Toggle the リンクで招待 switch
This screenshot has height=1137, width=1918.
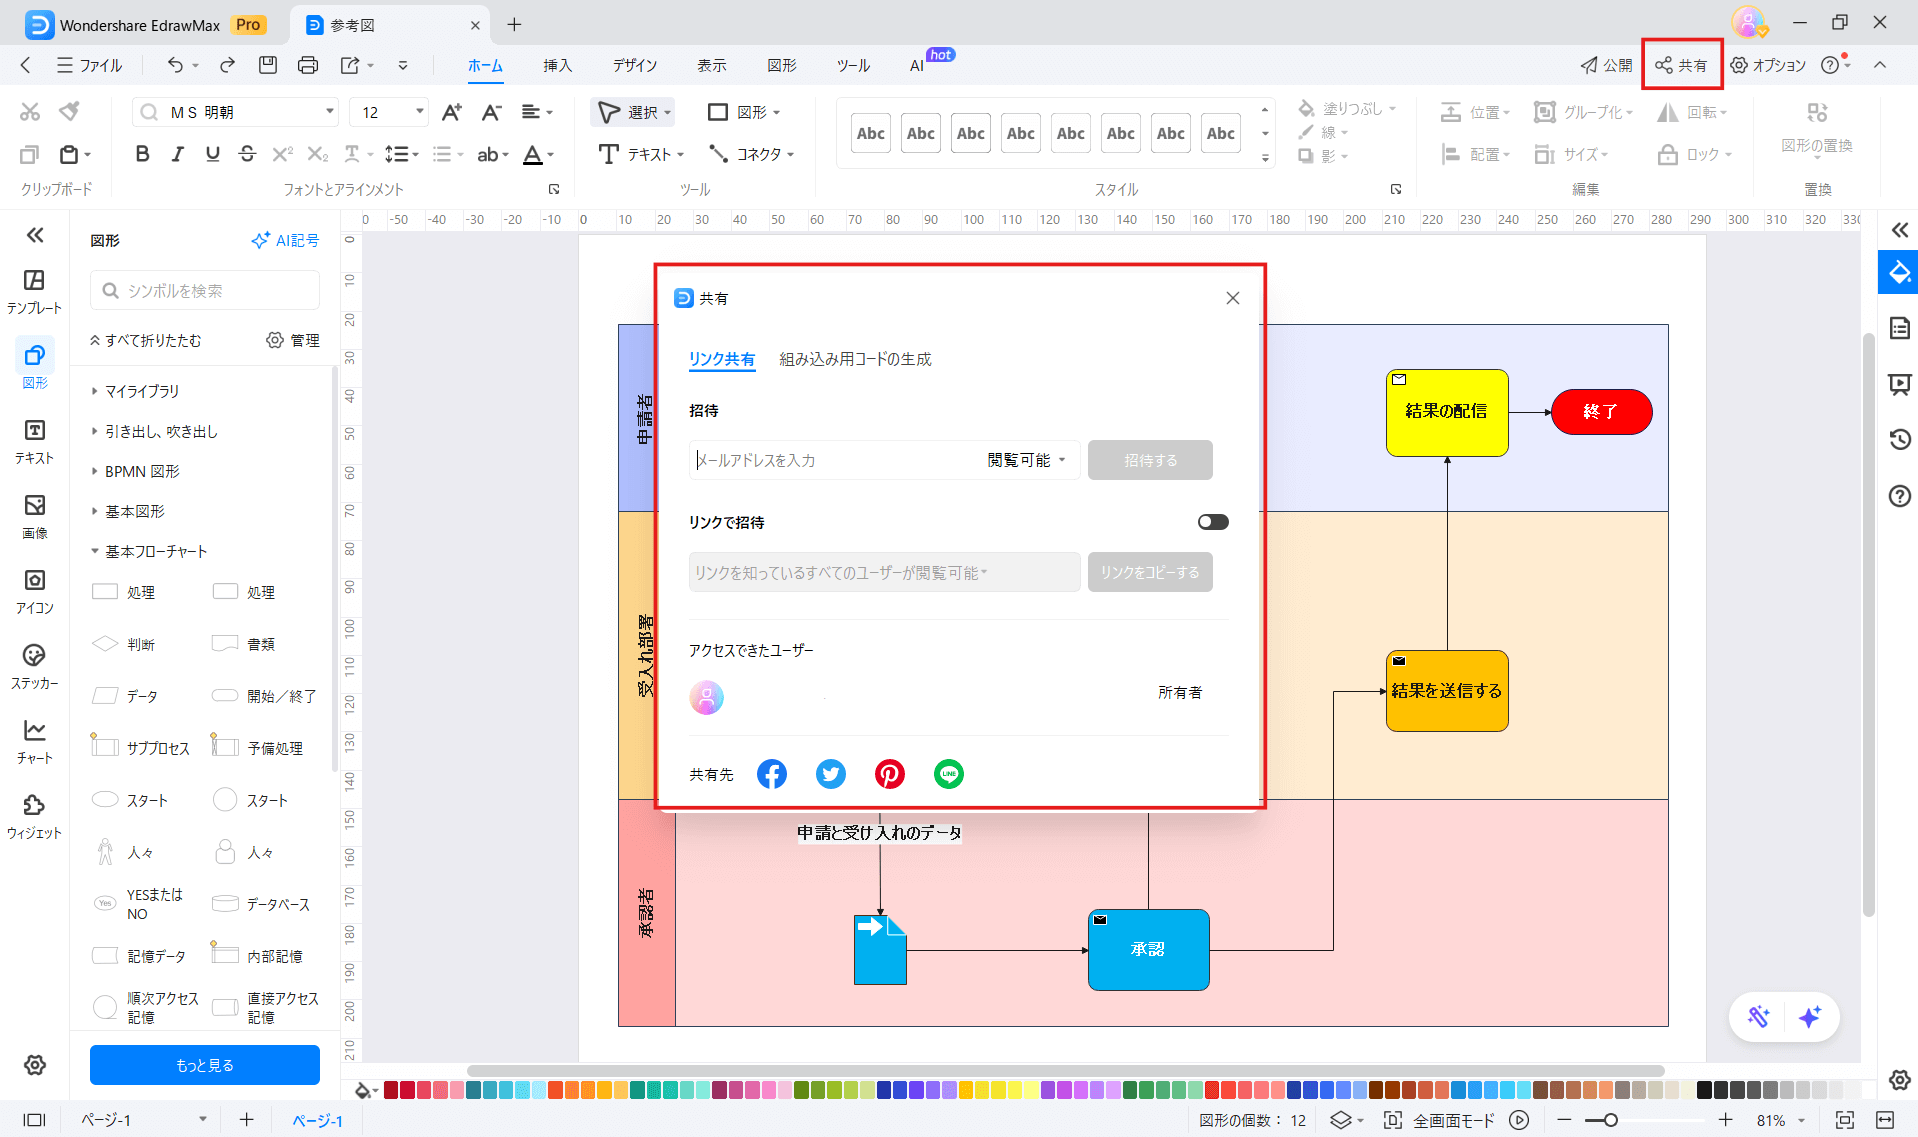coord(1212,522)
